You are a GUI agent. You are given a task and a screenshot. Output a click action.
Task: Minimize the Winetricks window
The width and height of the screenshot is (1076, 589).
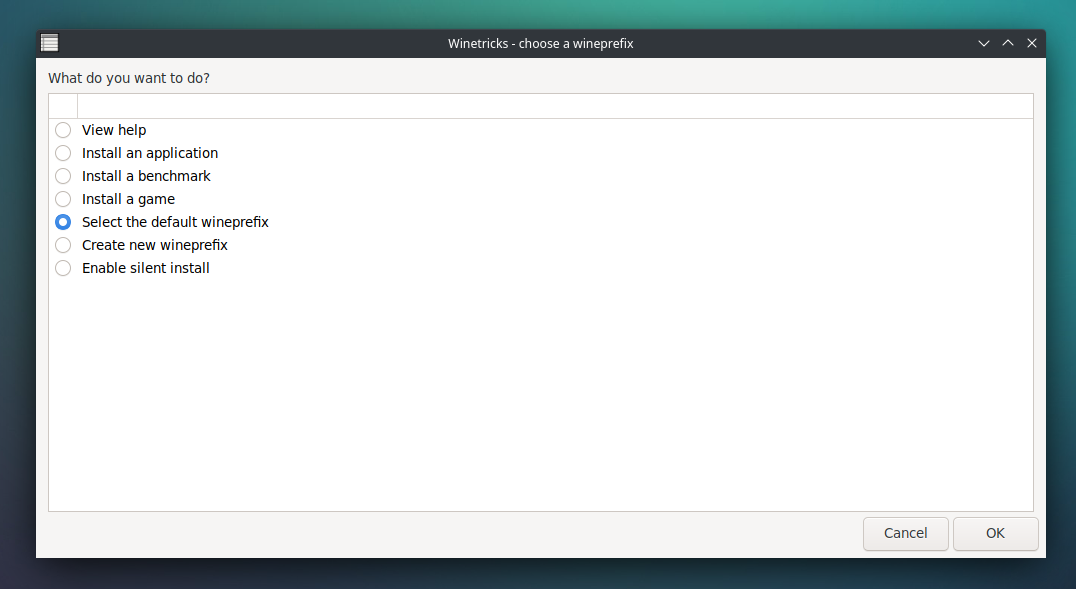(x=983, y=43)
